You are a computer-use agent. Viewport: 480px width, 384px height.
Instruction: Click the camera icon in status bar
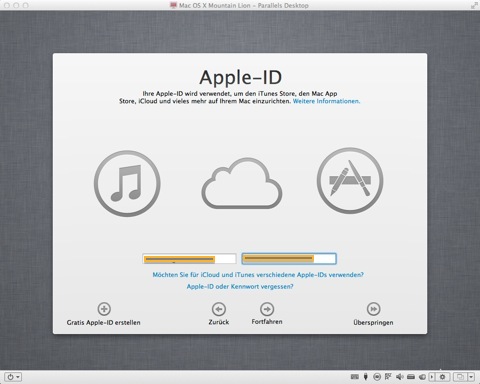click(x=422, y=377)
